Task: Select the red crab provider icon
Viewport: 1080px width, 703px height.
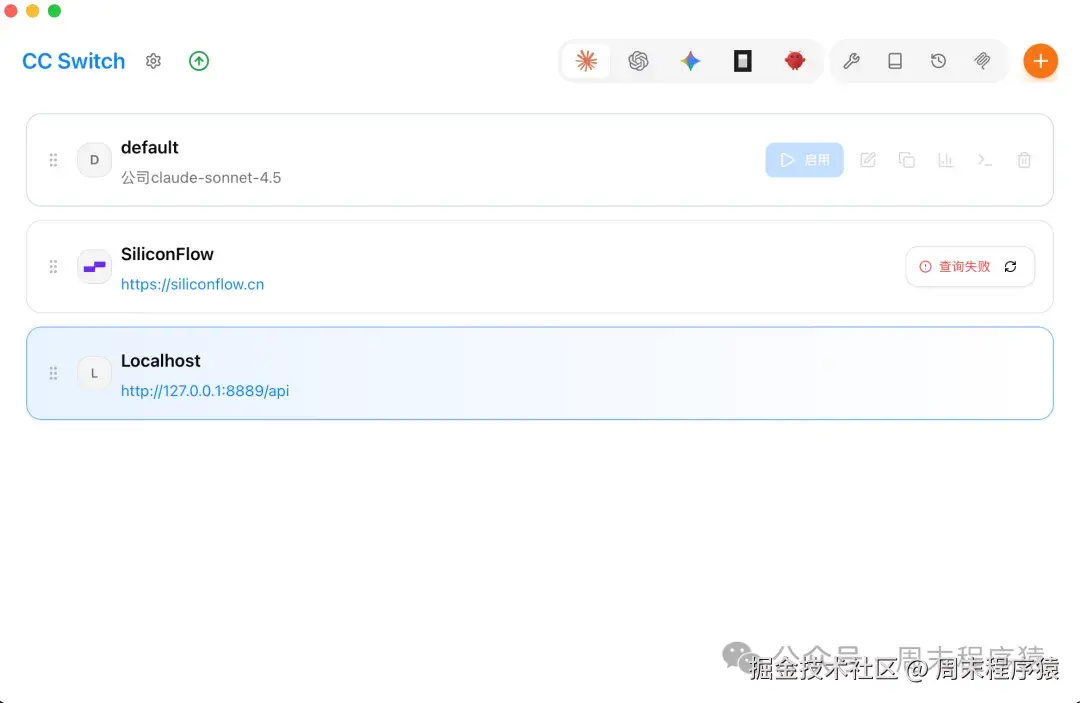Action: 794,61
